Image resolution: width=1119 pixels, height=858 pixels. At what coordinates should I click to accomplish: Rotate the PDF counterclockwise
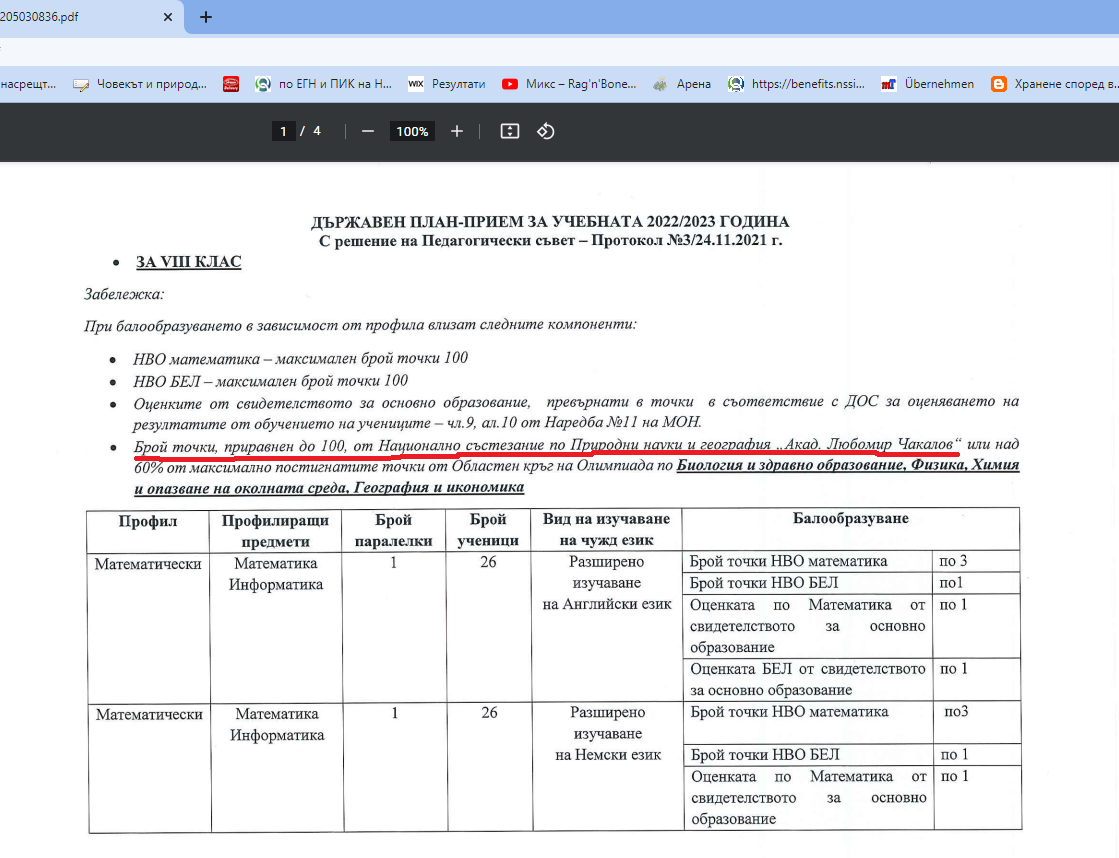(546, 132)
